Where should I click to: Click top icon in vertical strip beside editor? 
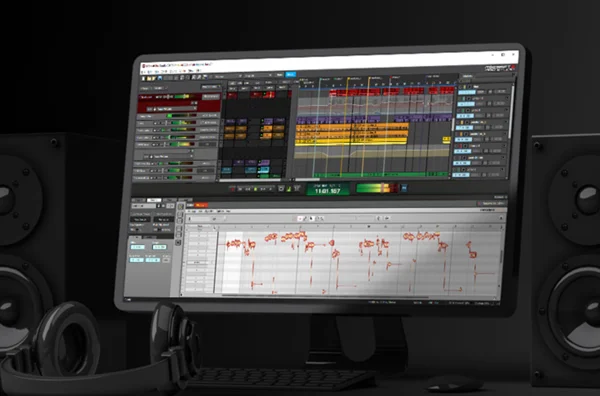click(x=181, y=207)
